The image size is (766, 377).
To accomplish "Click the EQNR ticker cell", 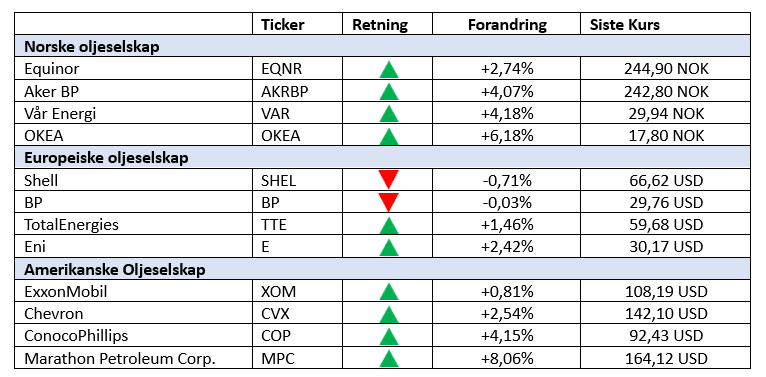I will pos(297,69).
